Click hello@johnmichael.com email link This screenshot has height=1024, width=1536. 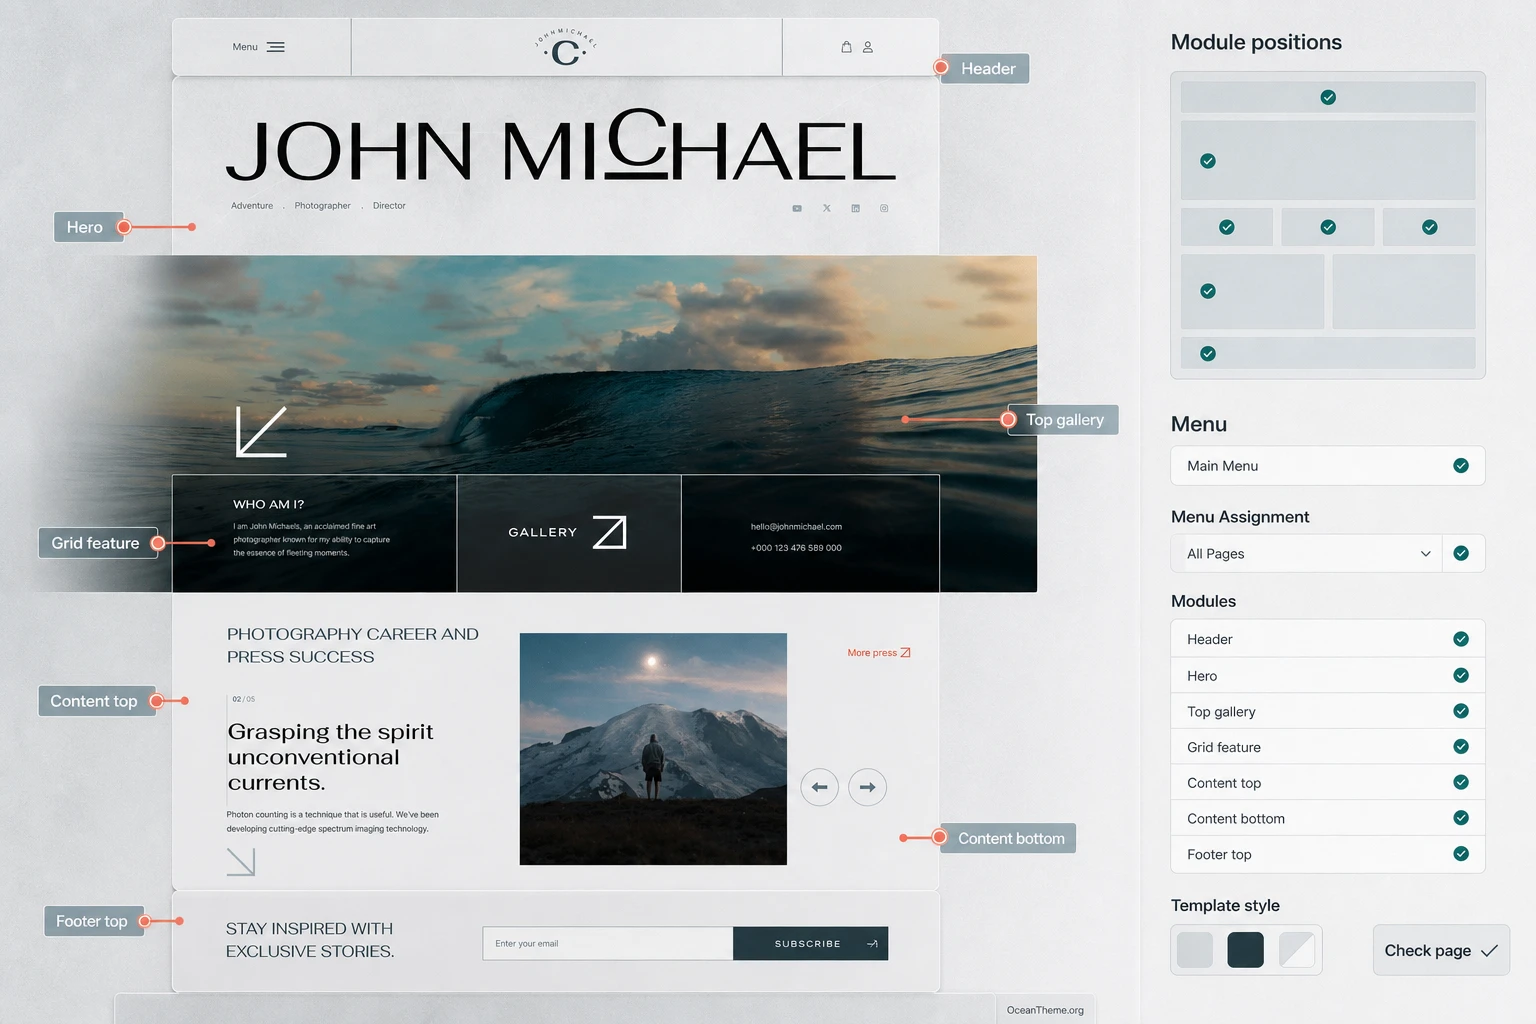(796, 527)
